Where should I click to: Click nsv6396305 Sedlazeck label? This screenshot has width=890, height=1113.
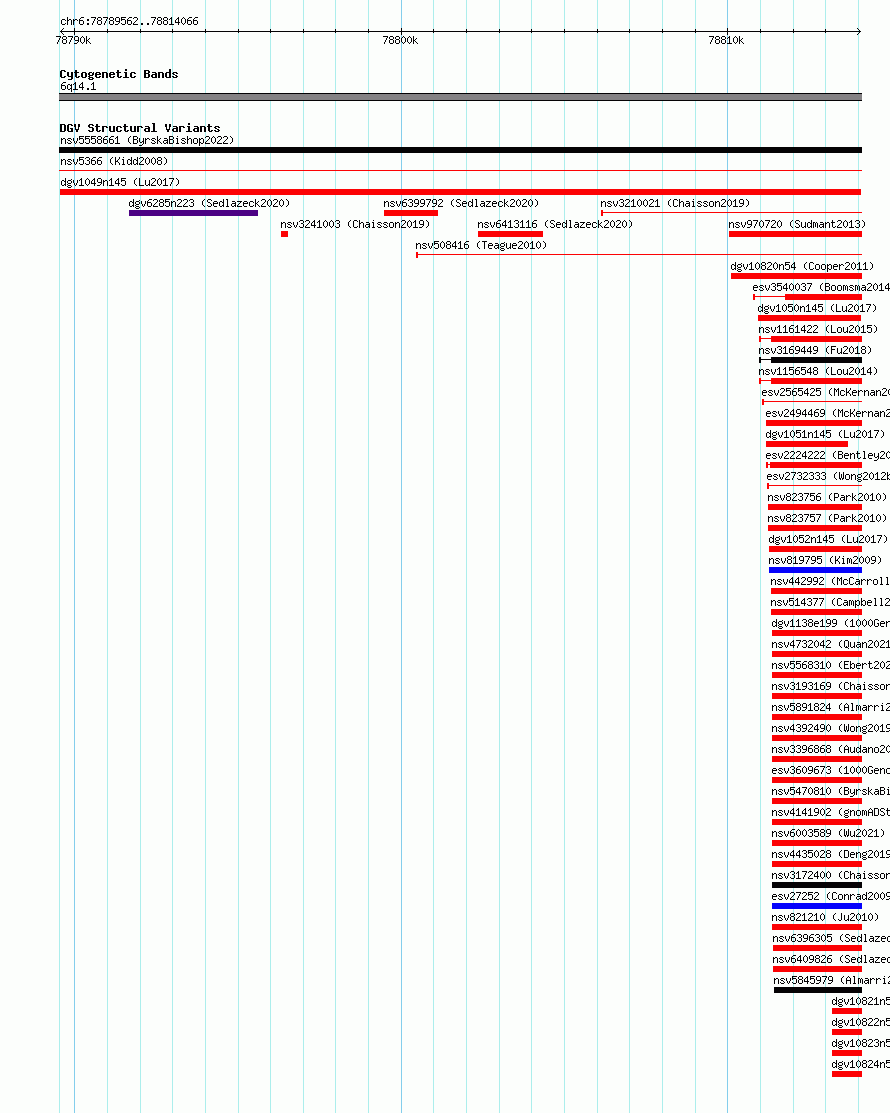(831, 938)
